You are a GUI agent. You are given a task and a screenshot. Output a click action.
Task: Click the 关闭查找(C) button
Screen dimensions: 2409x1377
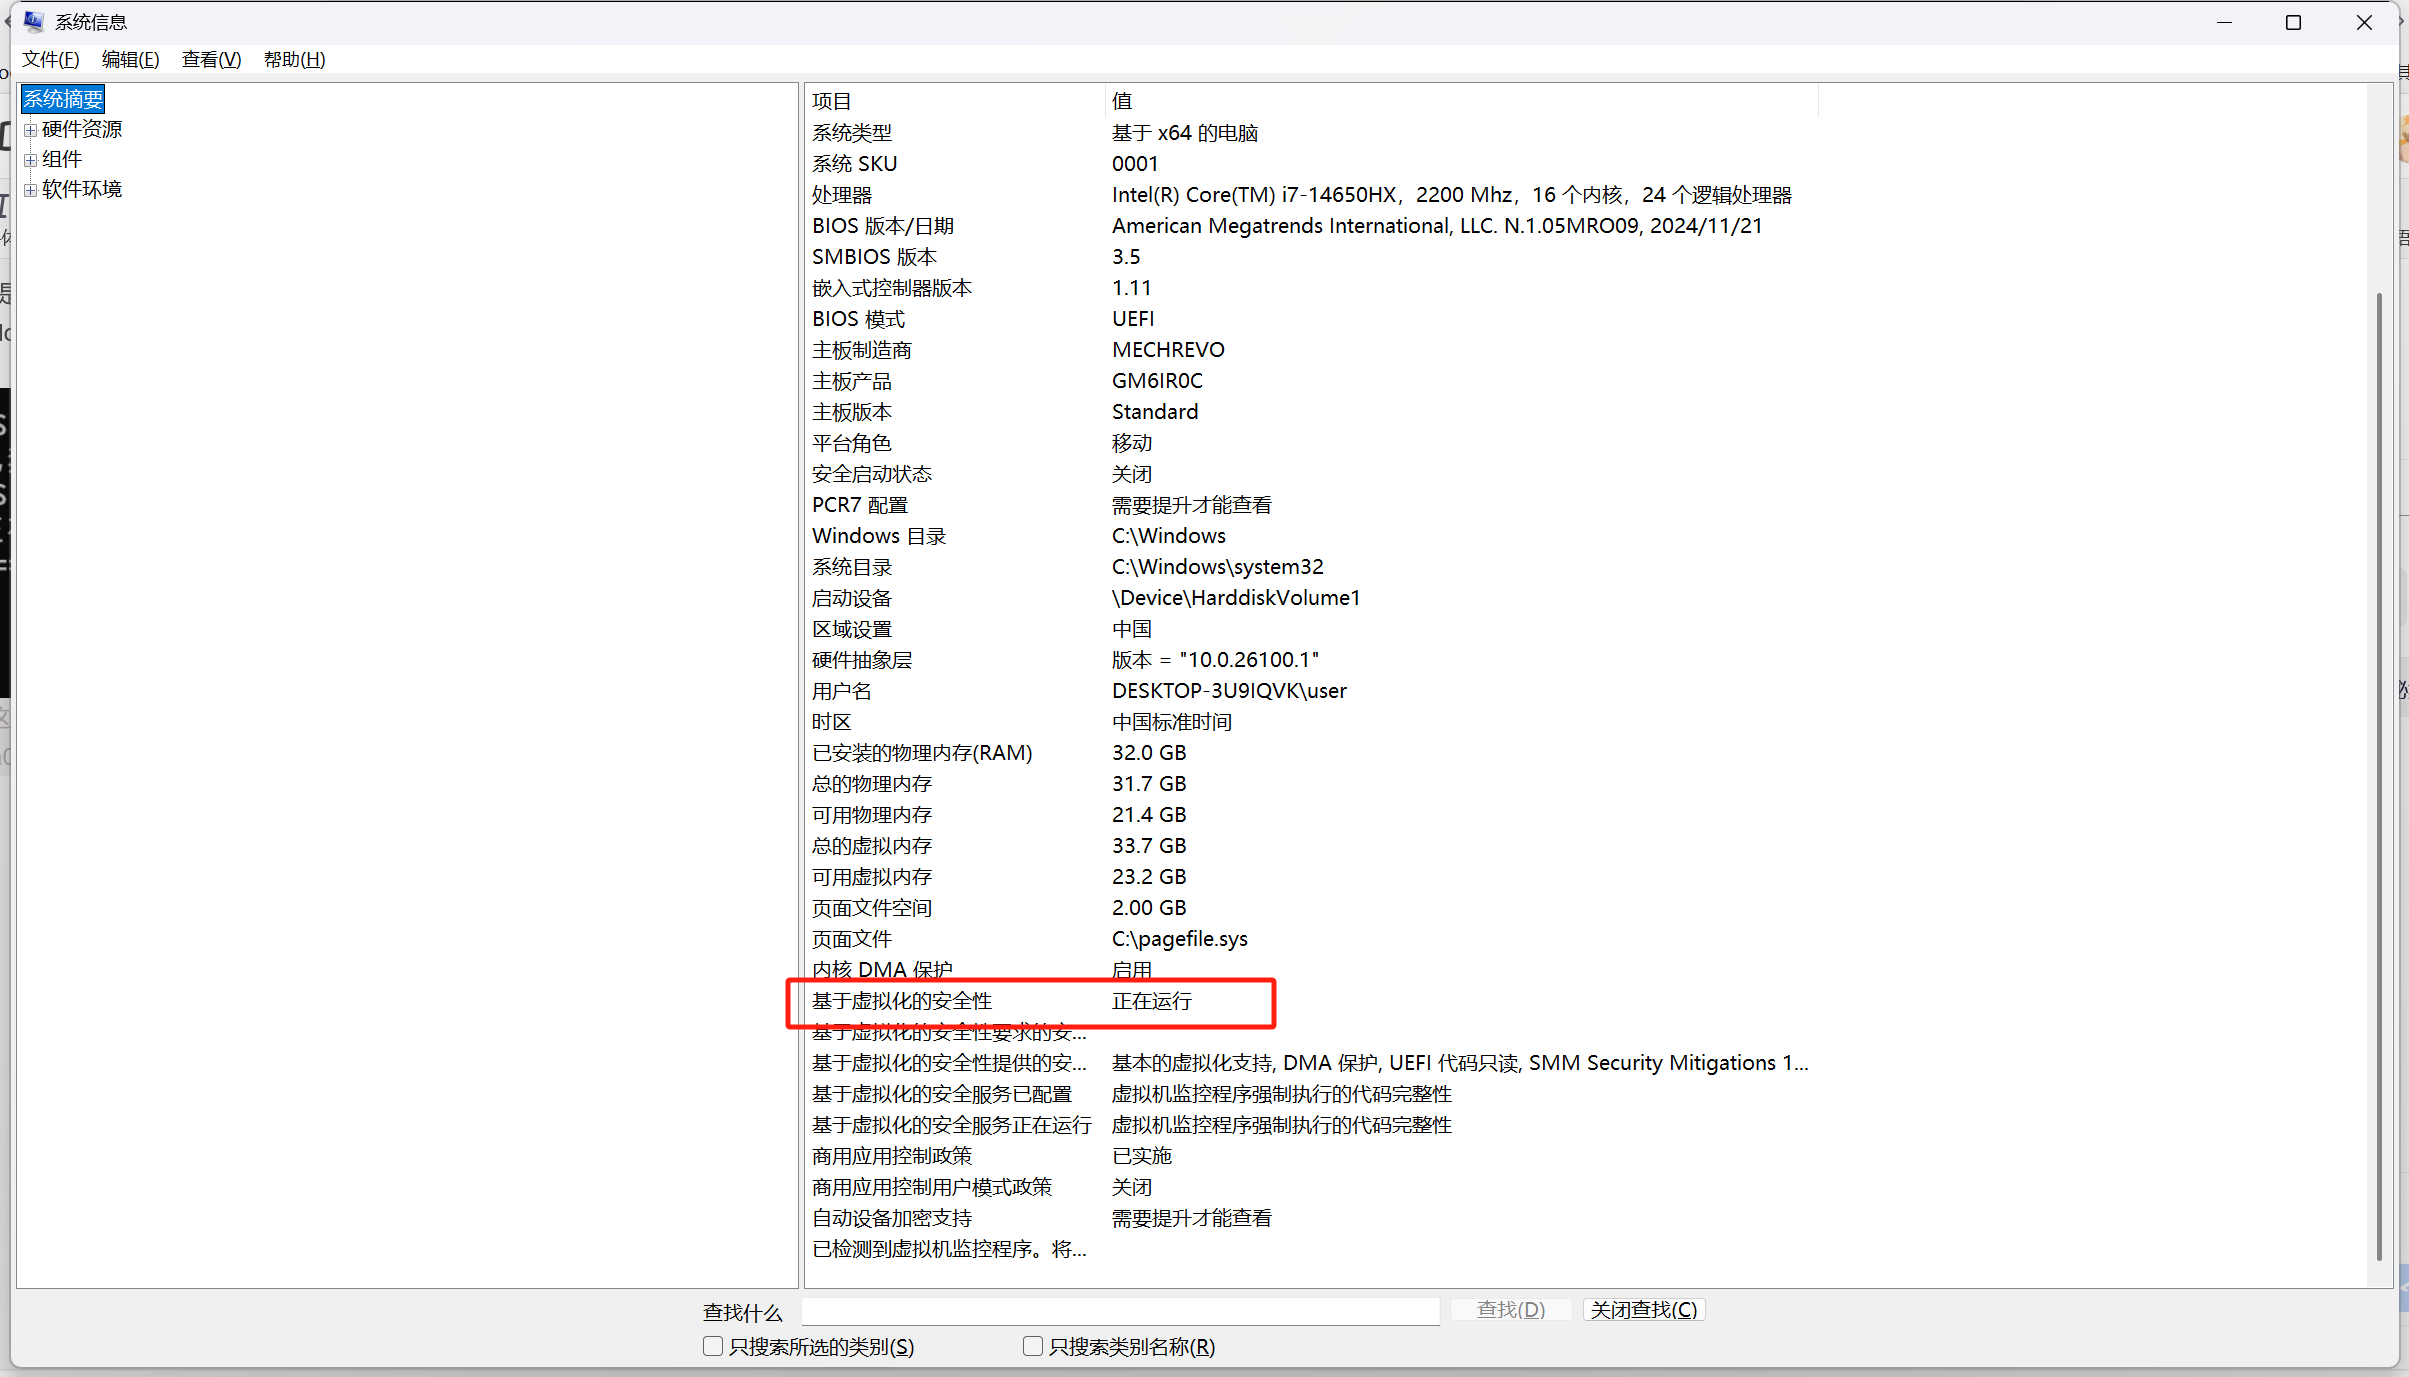coord(1643,1310)
